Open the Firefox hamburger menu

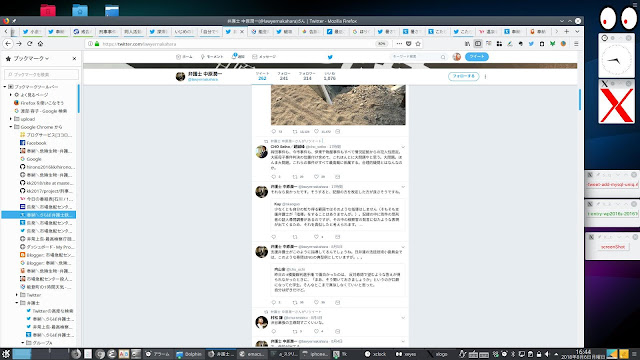pyautogui.click(x=576, y=44)
